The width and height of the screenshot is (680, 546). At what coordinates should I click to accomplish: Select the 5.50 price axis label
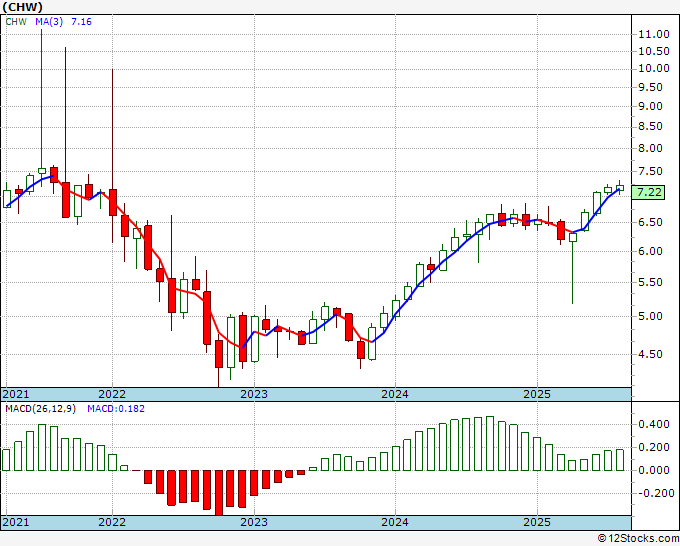tap(651, 282)
